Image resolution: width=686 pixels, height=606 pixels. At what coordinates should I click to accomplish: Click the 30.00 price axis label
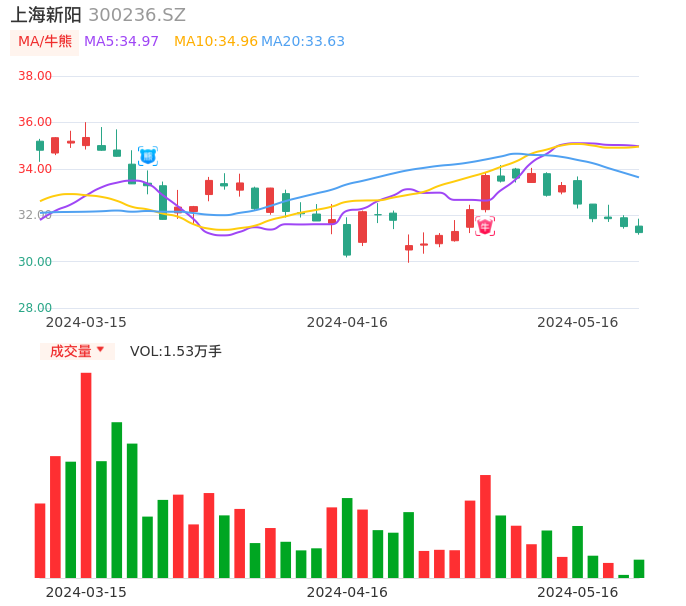point(35,262)
